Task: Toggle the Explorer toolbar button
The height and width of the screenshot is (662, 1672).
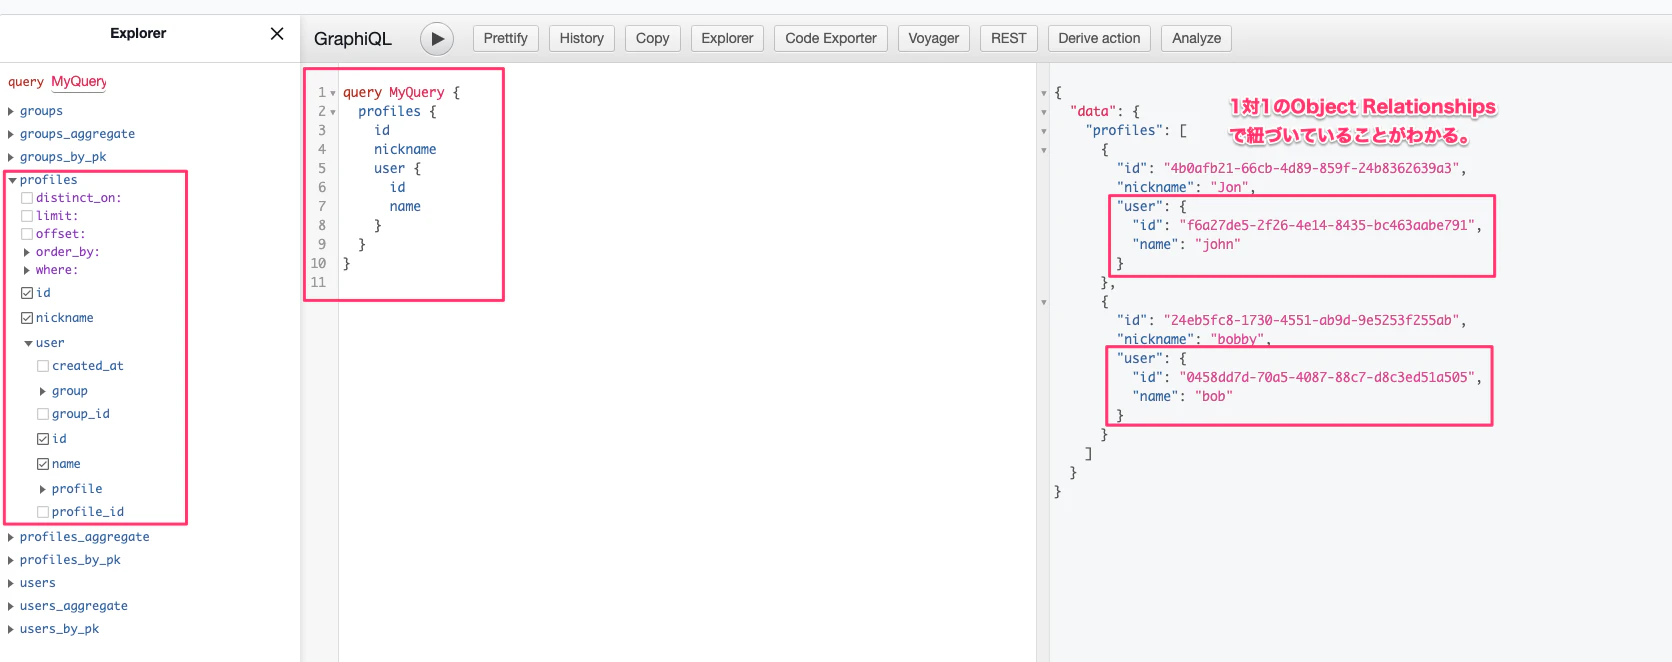Action: tap(727, 39)
